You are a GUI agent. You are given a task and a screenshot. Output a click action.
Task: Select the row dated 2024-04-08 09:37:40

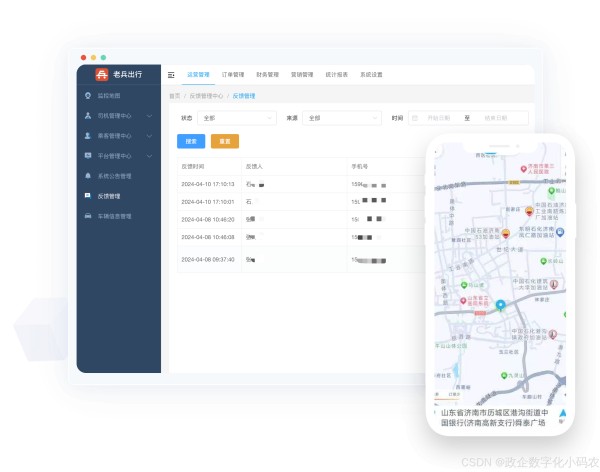302,259
